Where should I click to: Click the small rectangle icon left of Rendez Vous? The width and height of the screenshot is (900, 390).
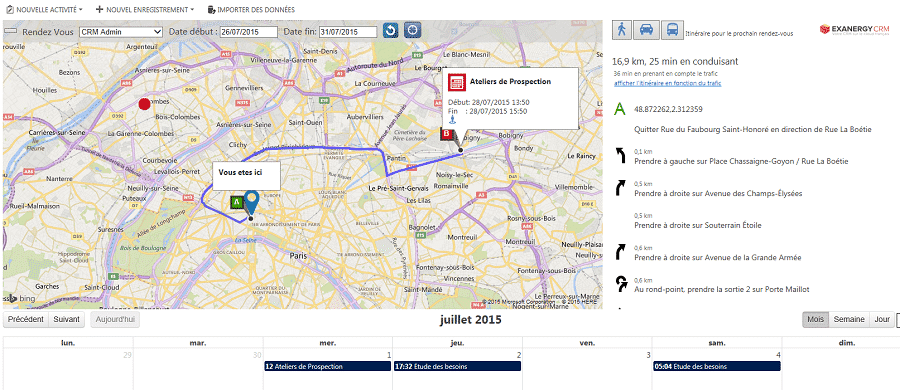(11, 32)
